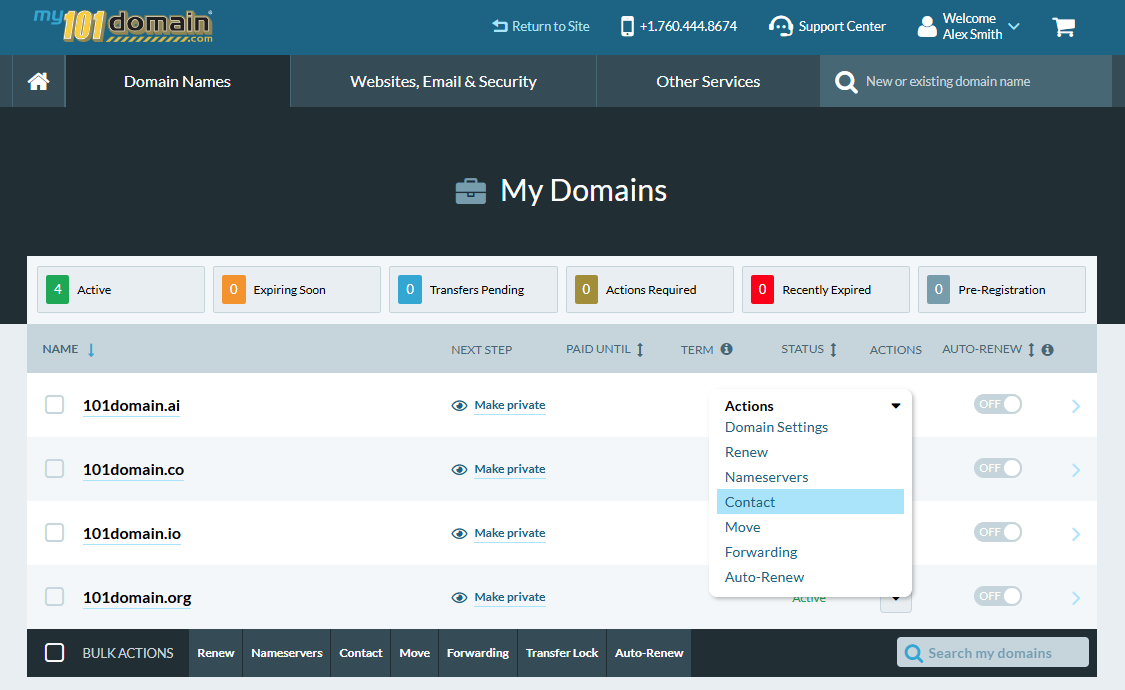Click the briefcase icon beside My Domains heading
The width and height of the screenshot is (1125, 690).
(472, 189)
